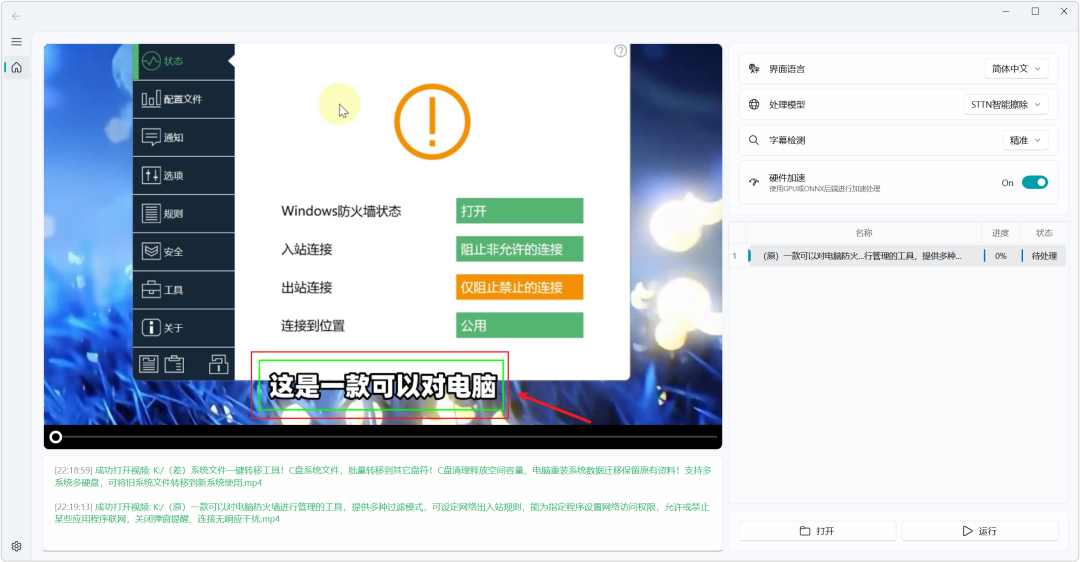Click the 状态 column header
This screenshot has width=1080, height=562.
coord(1044,233)
